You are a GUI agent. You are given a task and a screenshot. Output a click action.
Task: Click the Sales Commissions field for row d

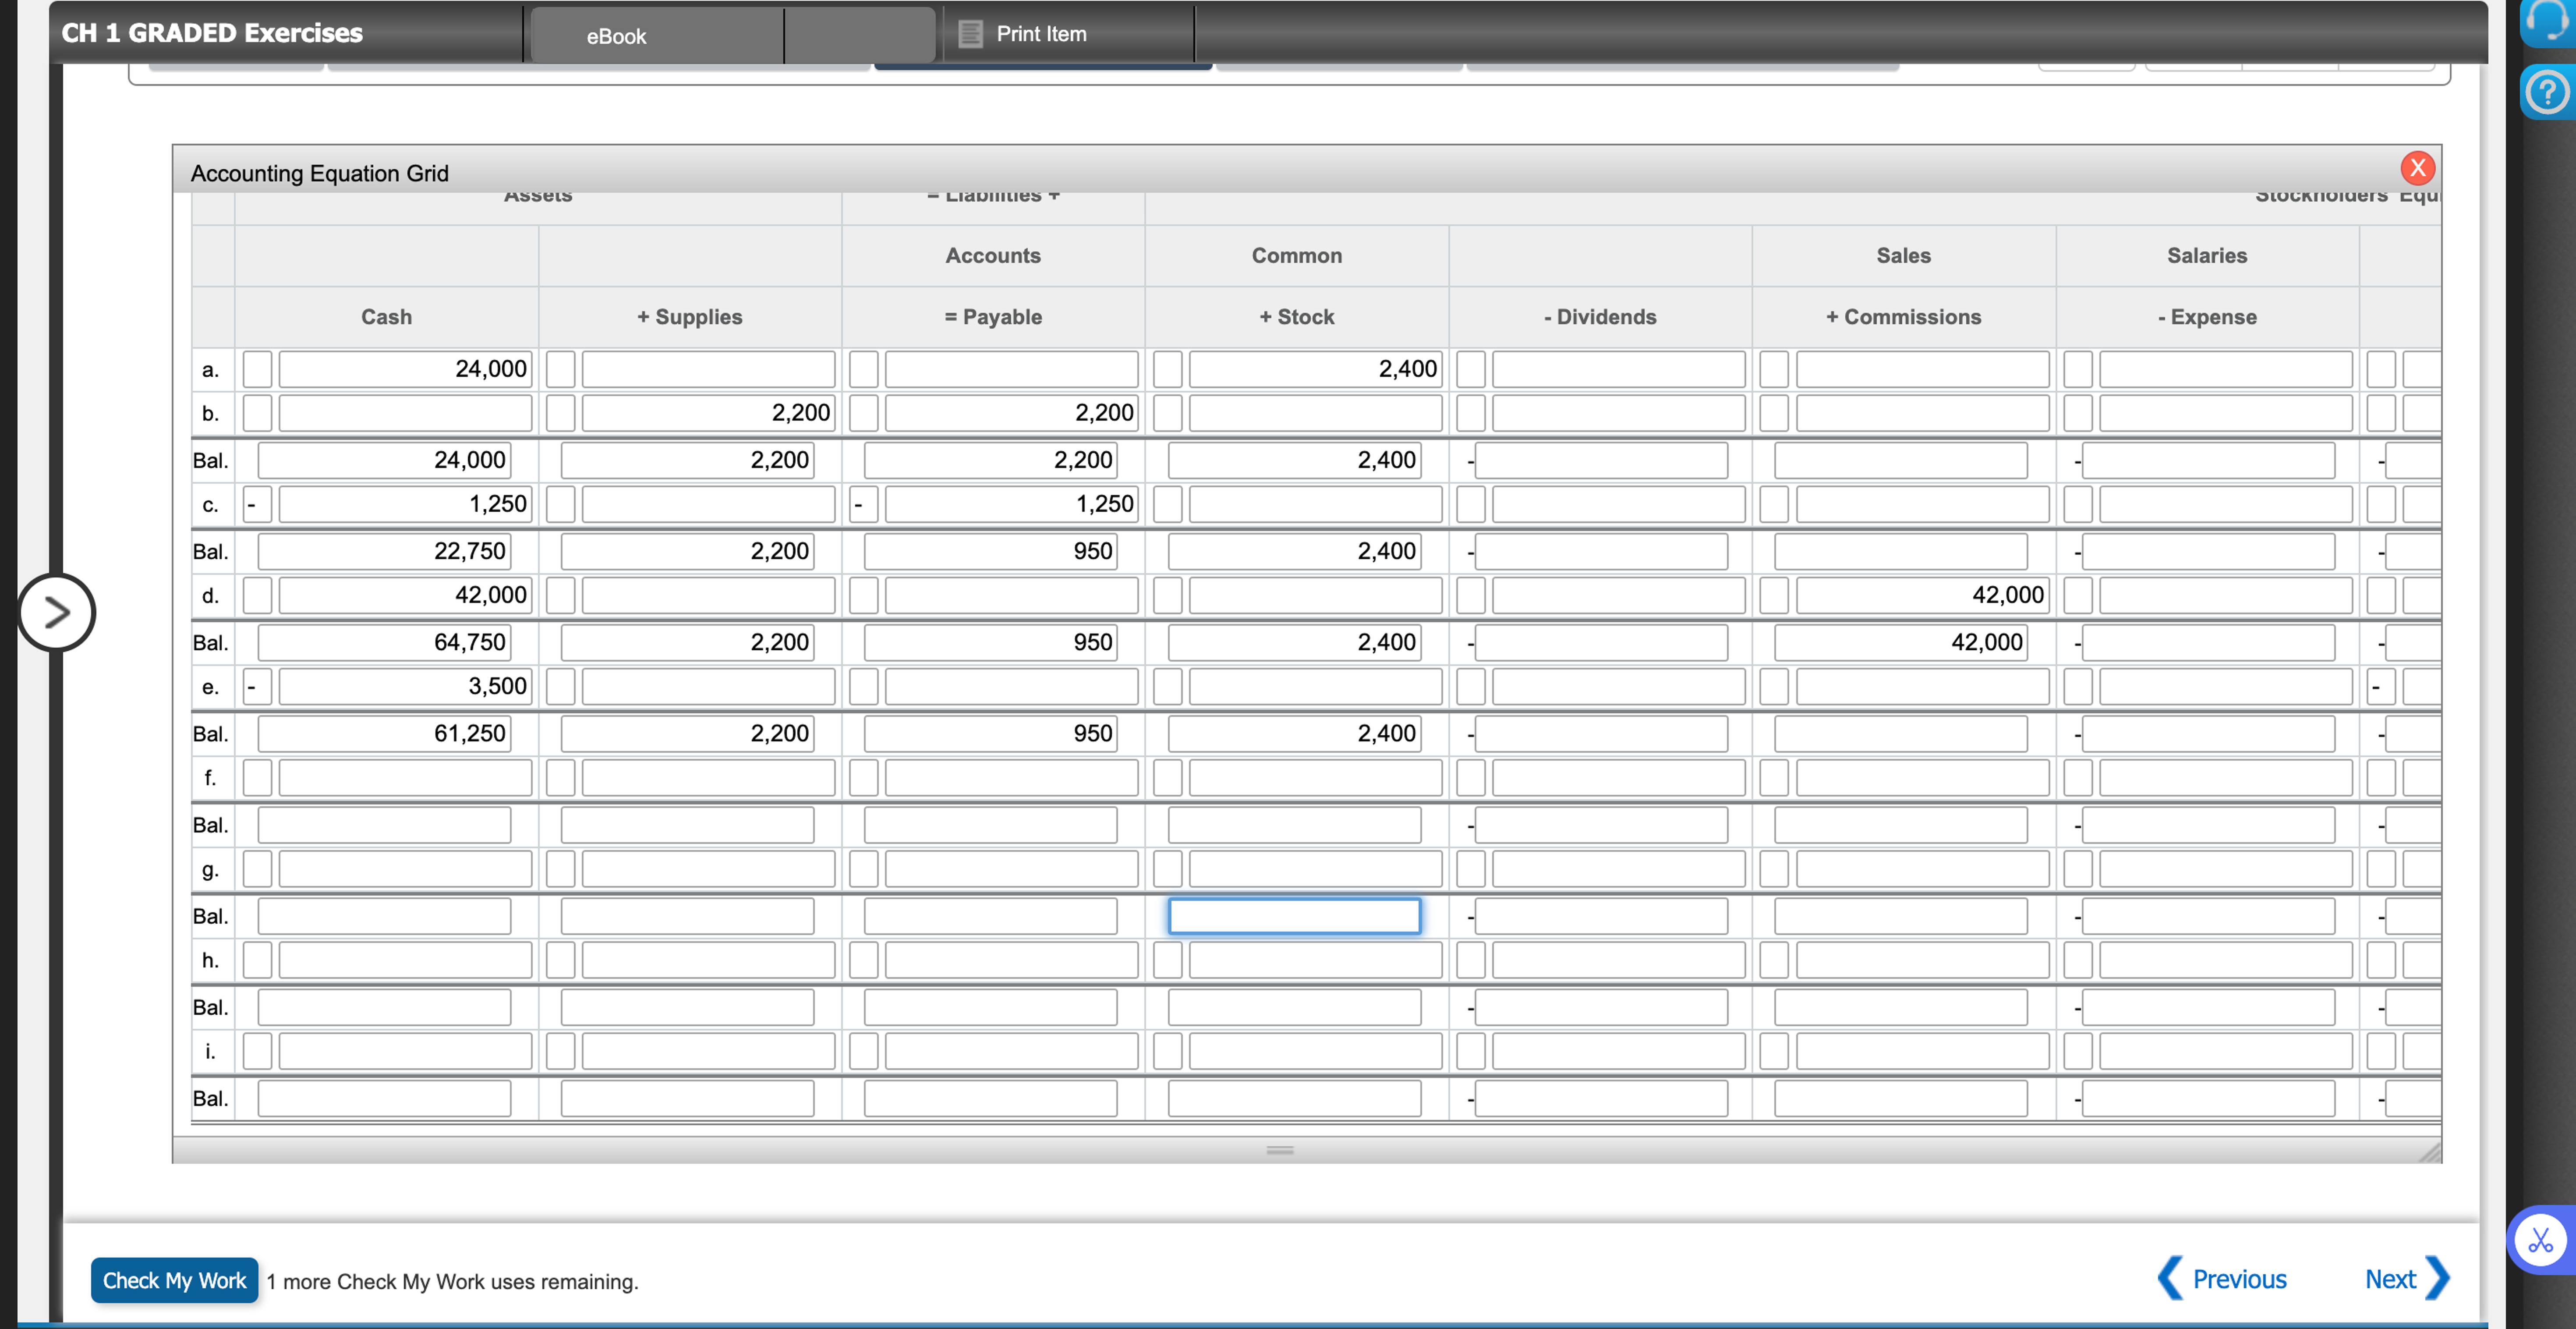pyautogui.click(x=1922, y=595)
